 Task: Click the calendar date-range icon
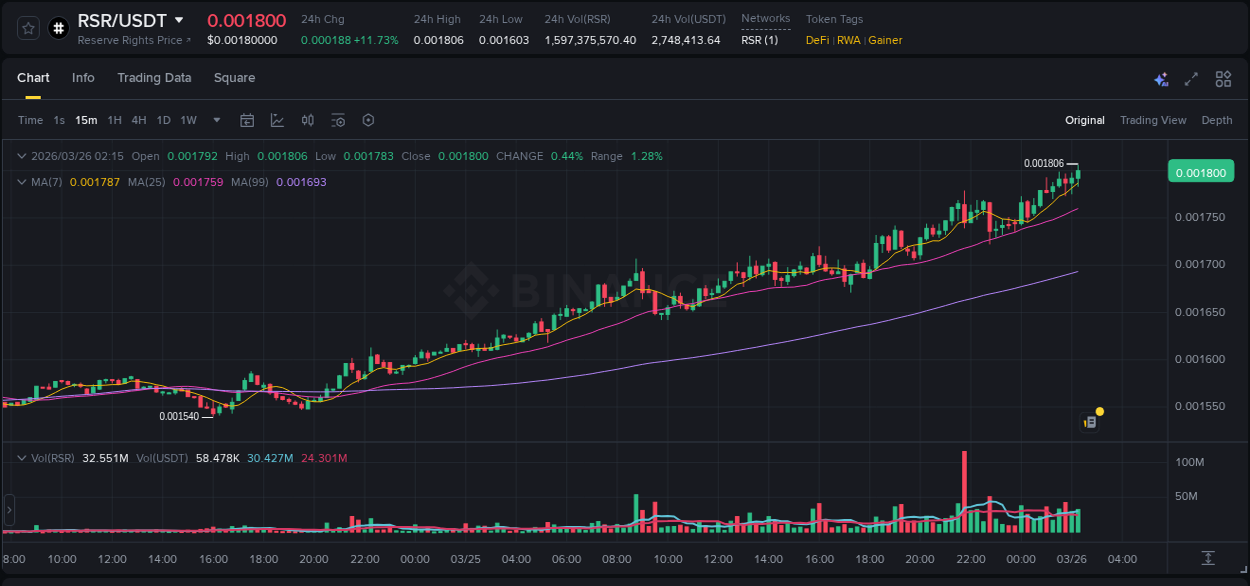click(247, 120)
